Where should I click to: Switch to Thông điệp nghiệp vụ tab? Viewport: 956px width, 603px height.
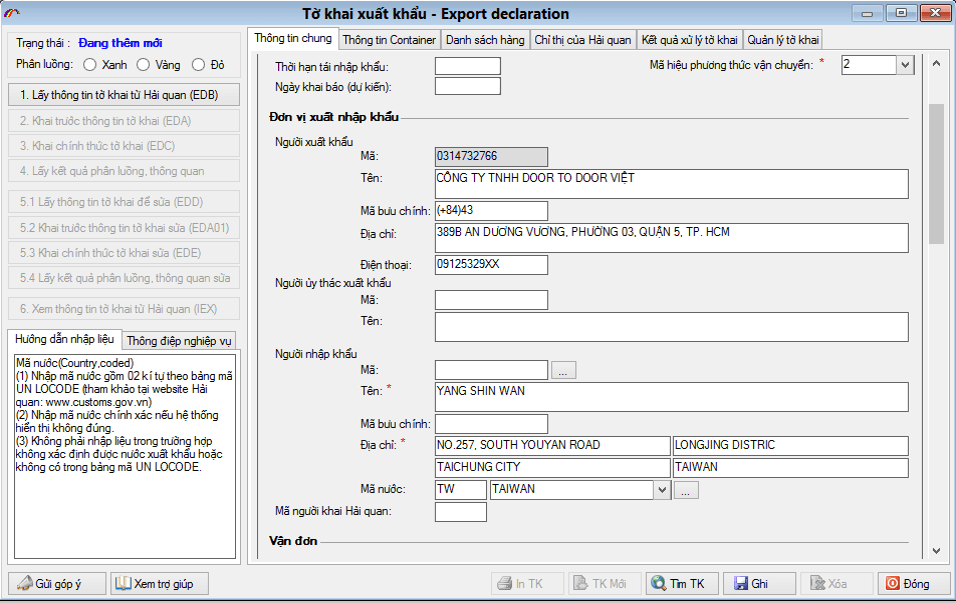coord(179,340)
